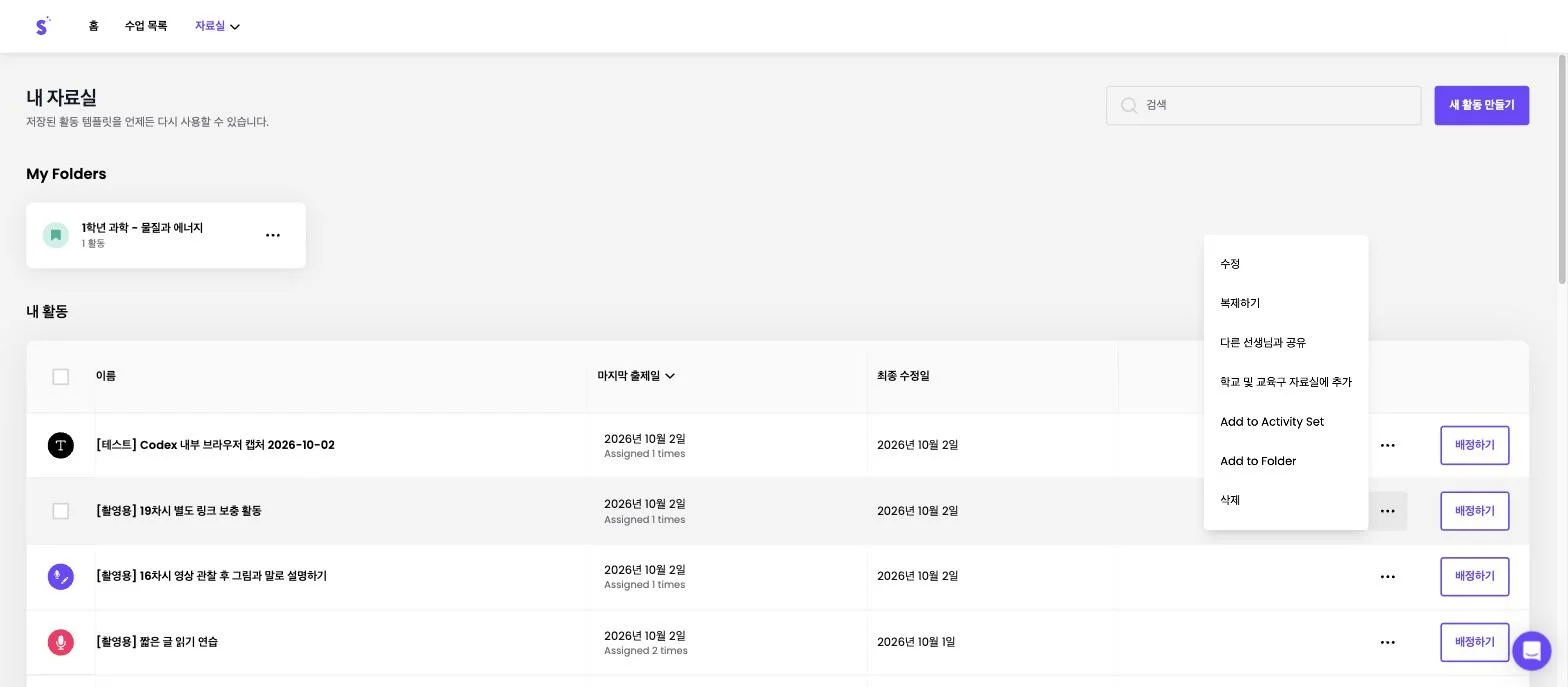Open [촬영용] 19차시 별도 링크 보충 활동
Viewport: 1568px width, 687px height.
(x=178, y=511)
